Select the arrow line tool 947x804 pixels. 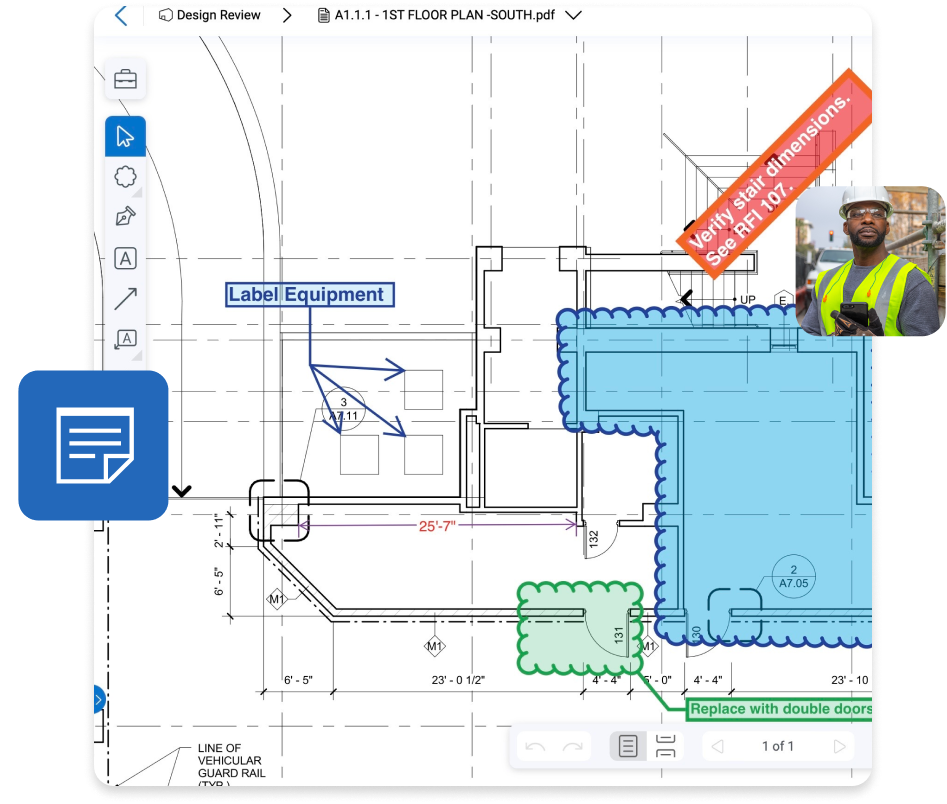[126, 298]
